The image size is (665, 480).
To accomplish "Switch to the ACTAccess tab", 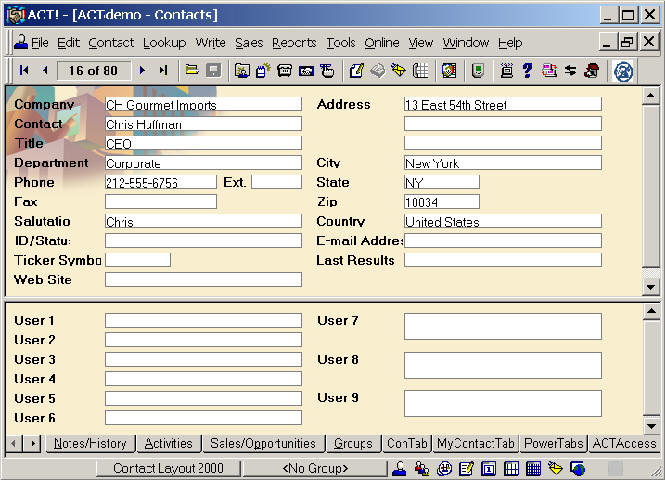I will point(624,444).
